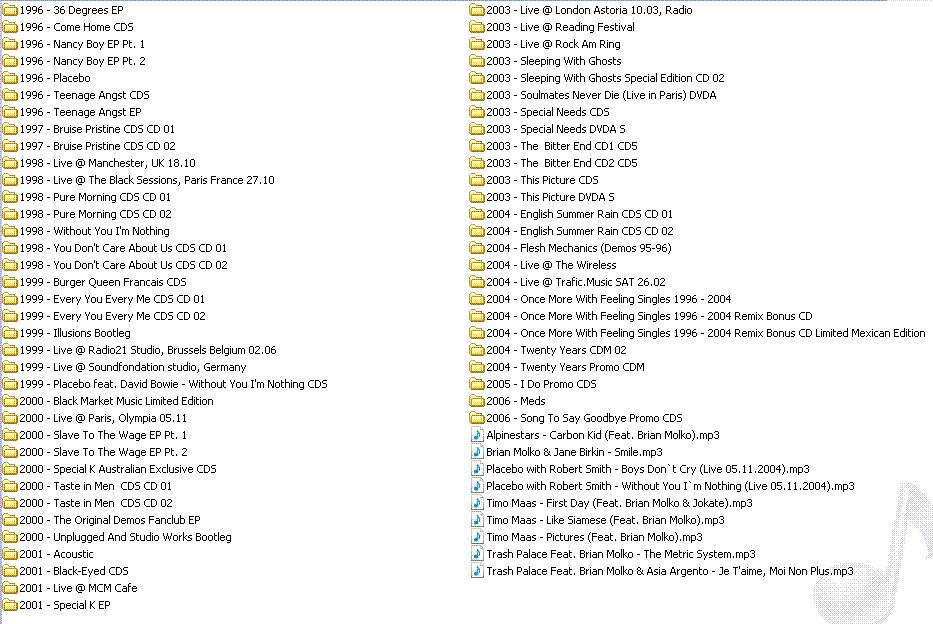Screen dimensions: 933x624
Task: Select folder icon of '2001 - Acoustic'
Action: [x=10, y=554]
